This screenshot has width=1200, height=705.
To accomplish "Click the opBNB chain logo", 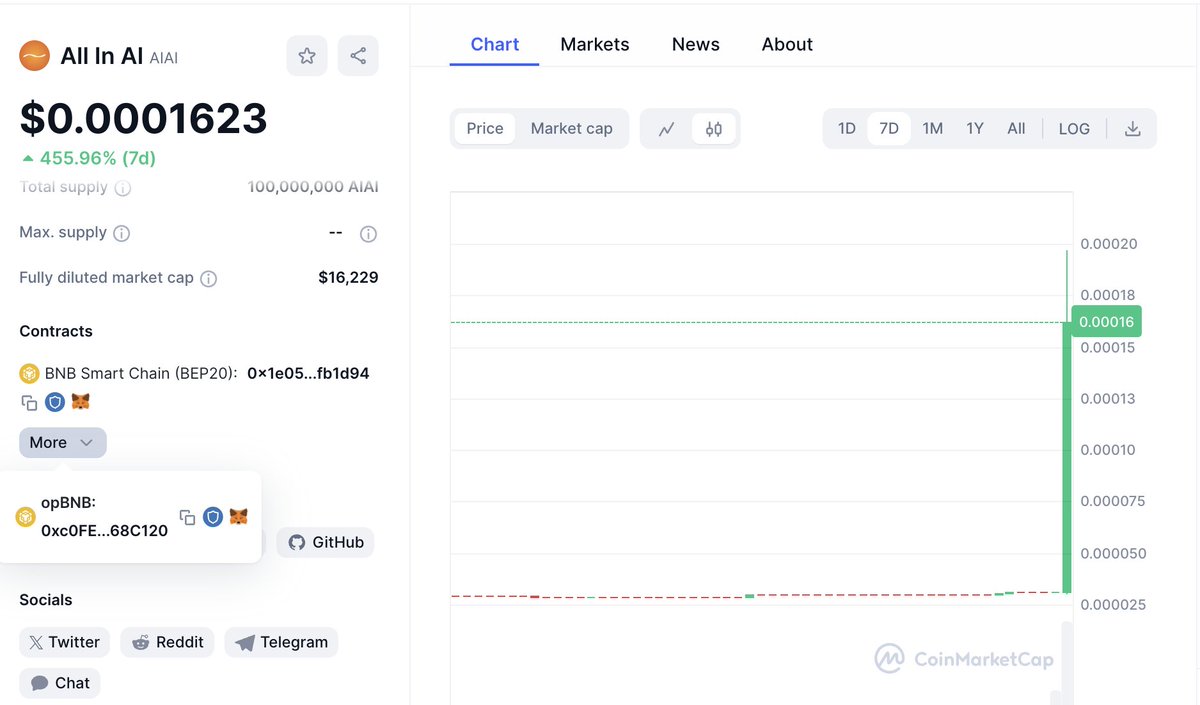I will (x=25, y=517).
